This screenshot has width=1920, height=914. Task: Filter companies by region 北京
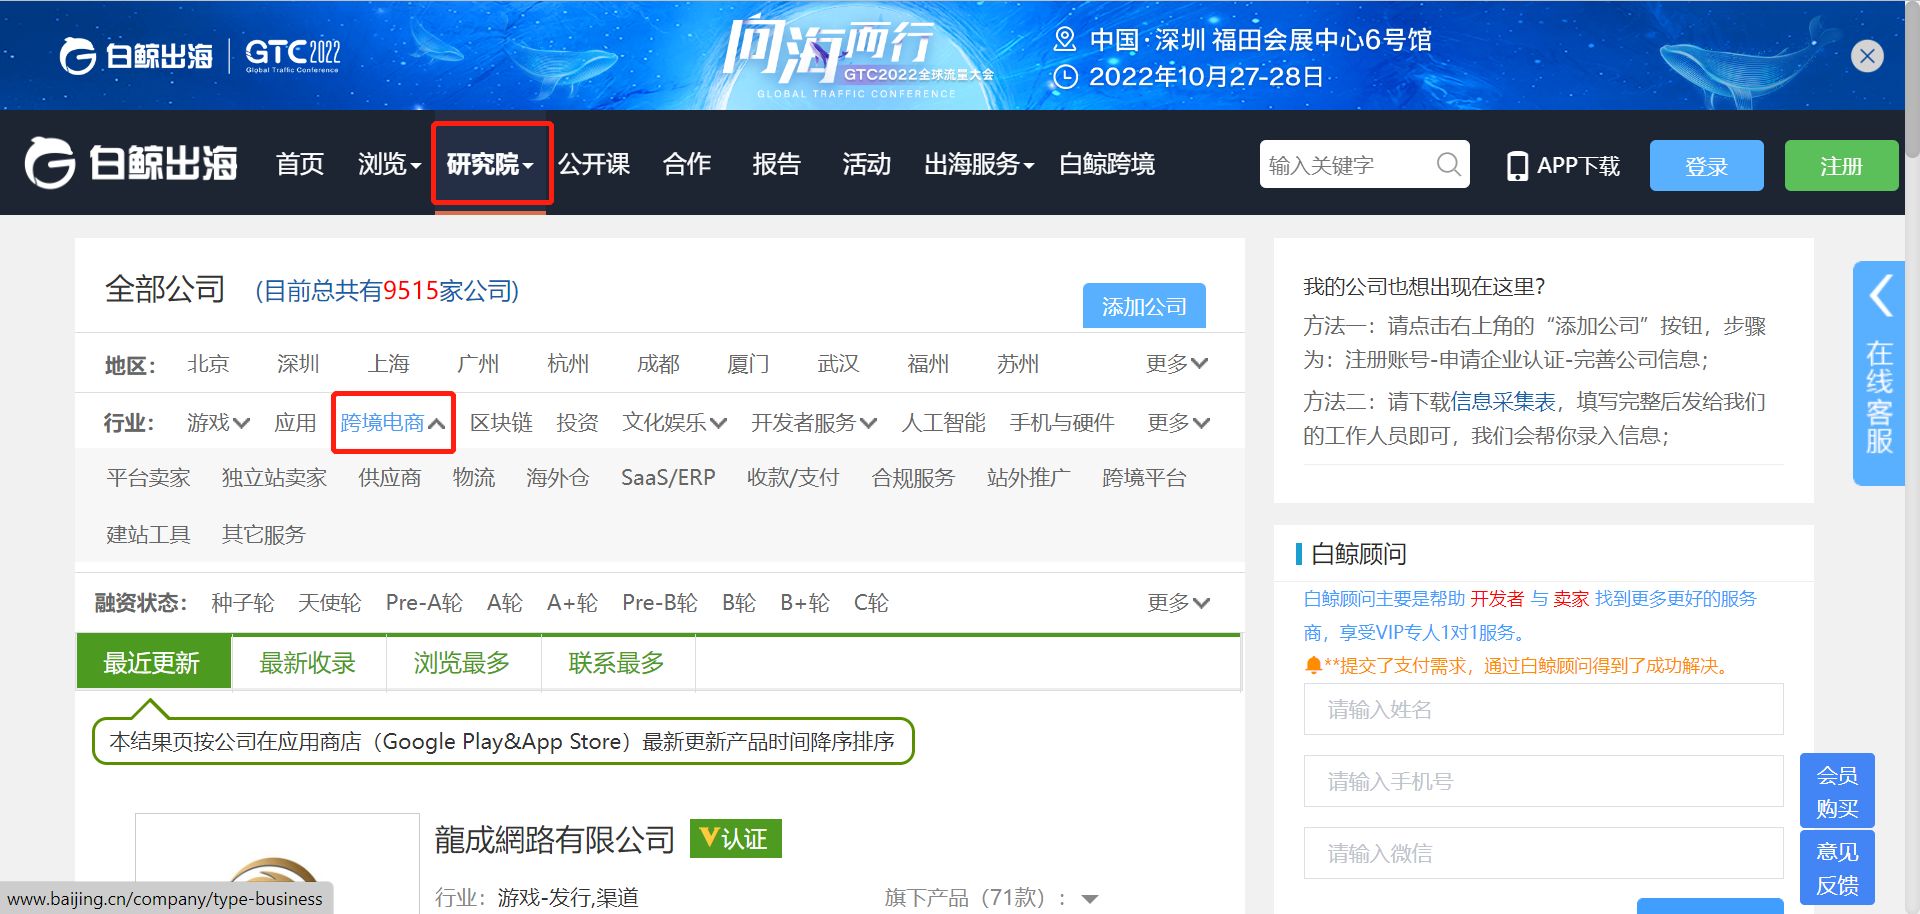tap(208, 363)
